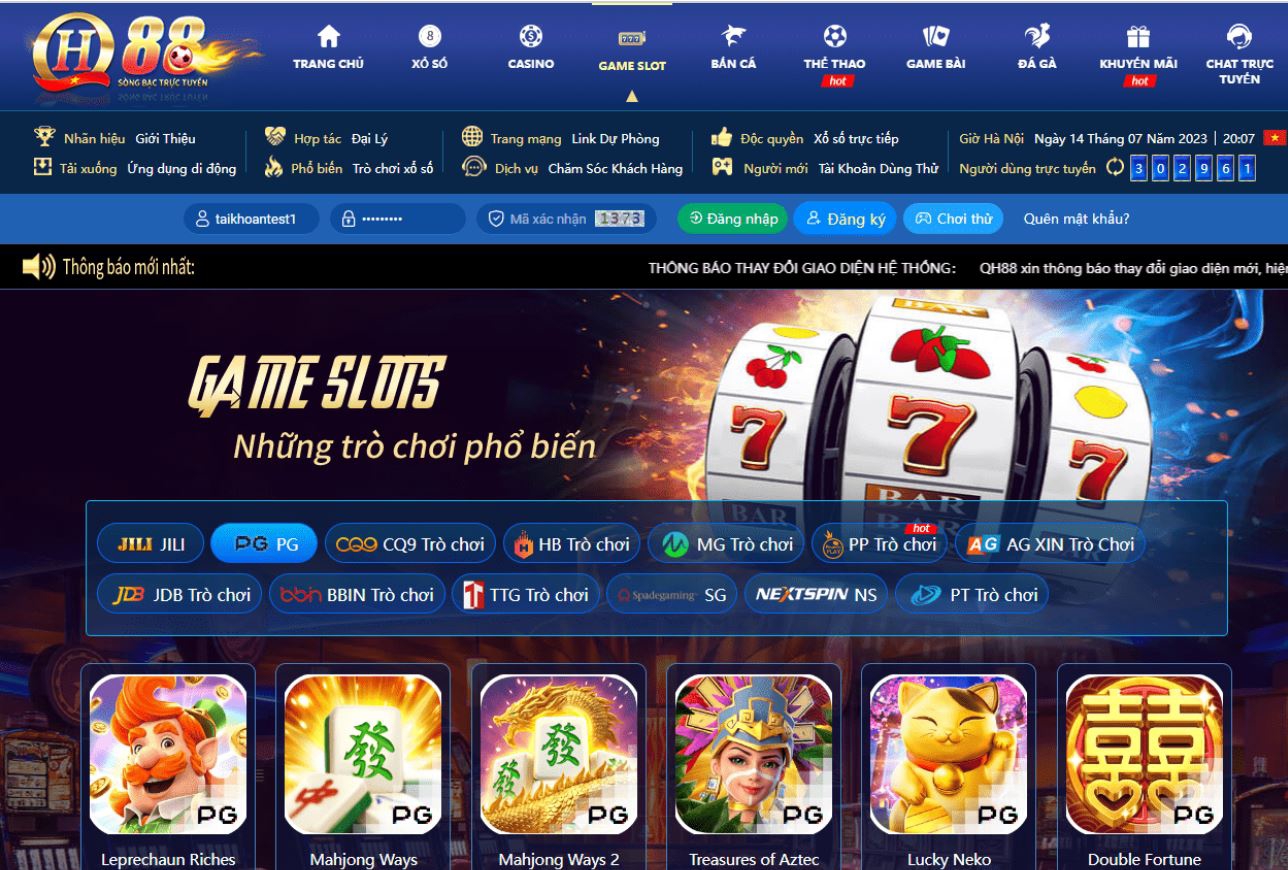Select the Game Bài cards icon

(x=935, y=36)
